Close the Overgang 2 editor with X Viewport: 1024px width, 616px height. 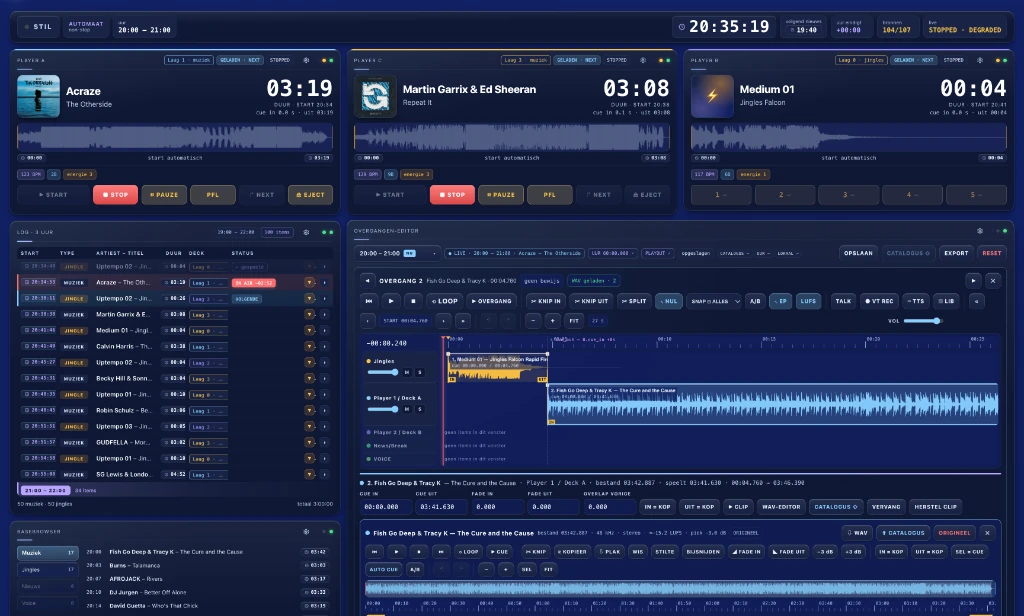tap(993, 280)
